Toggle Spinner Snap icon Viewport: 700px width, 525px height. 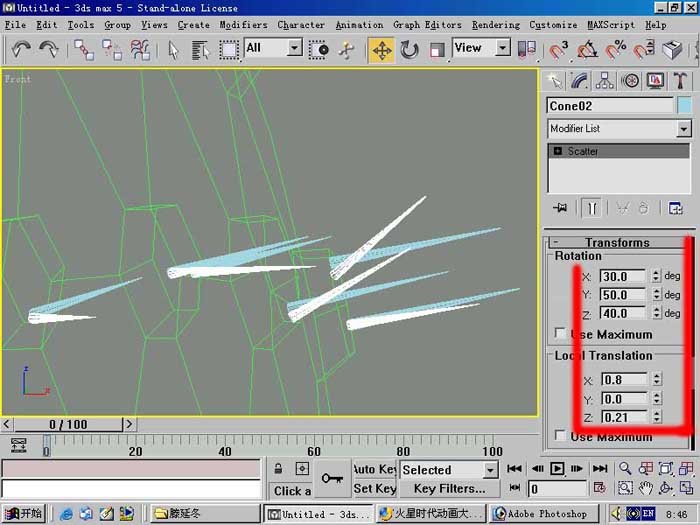[644, 50]
